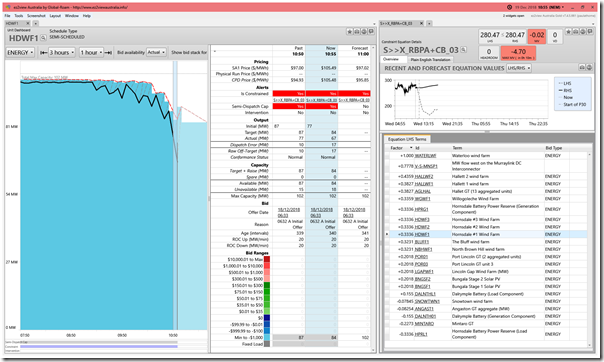Open HPRG1 unit link

pos(422,209)
